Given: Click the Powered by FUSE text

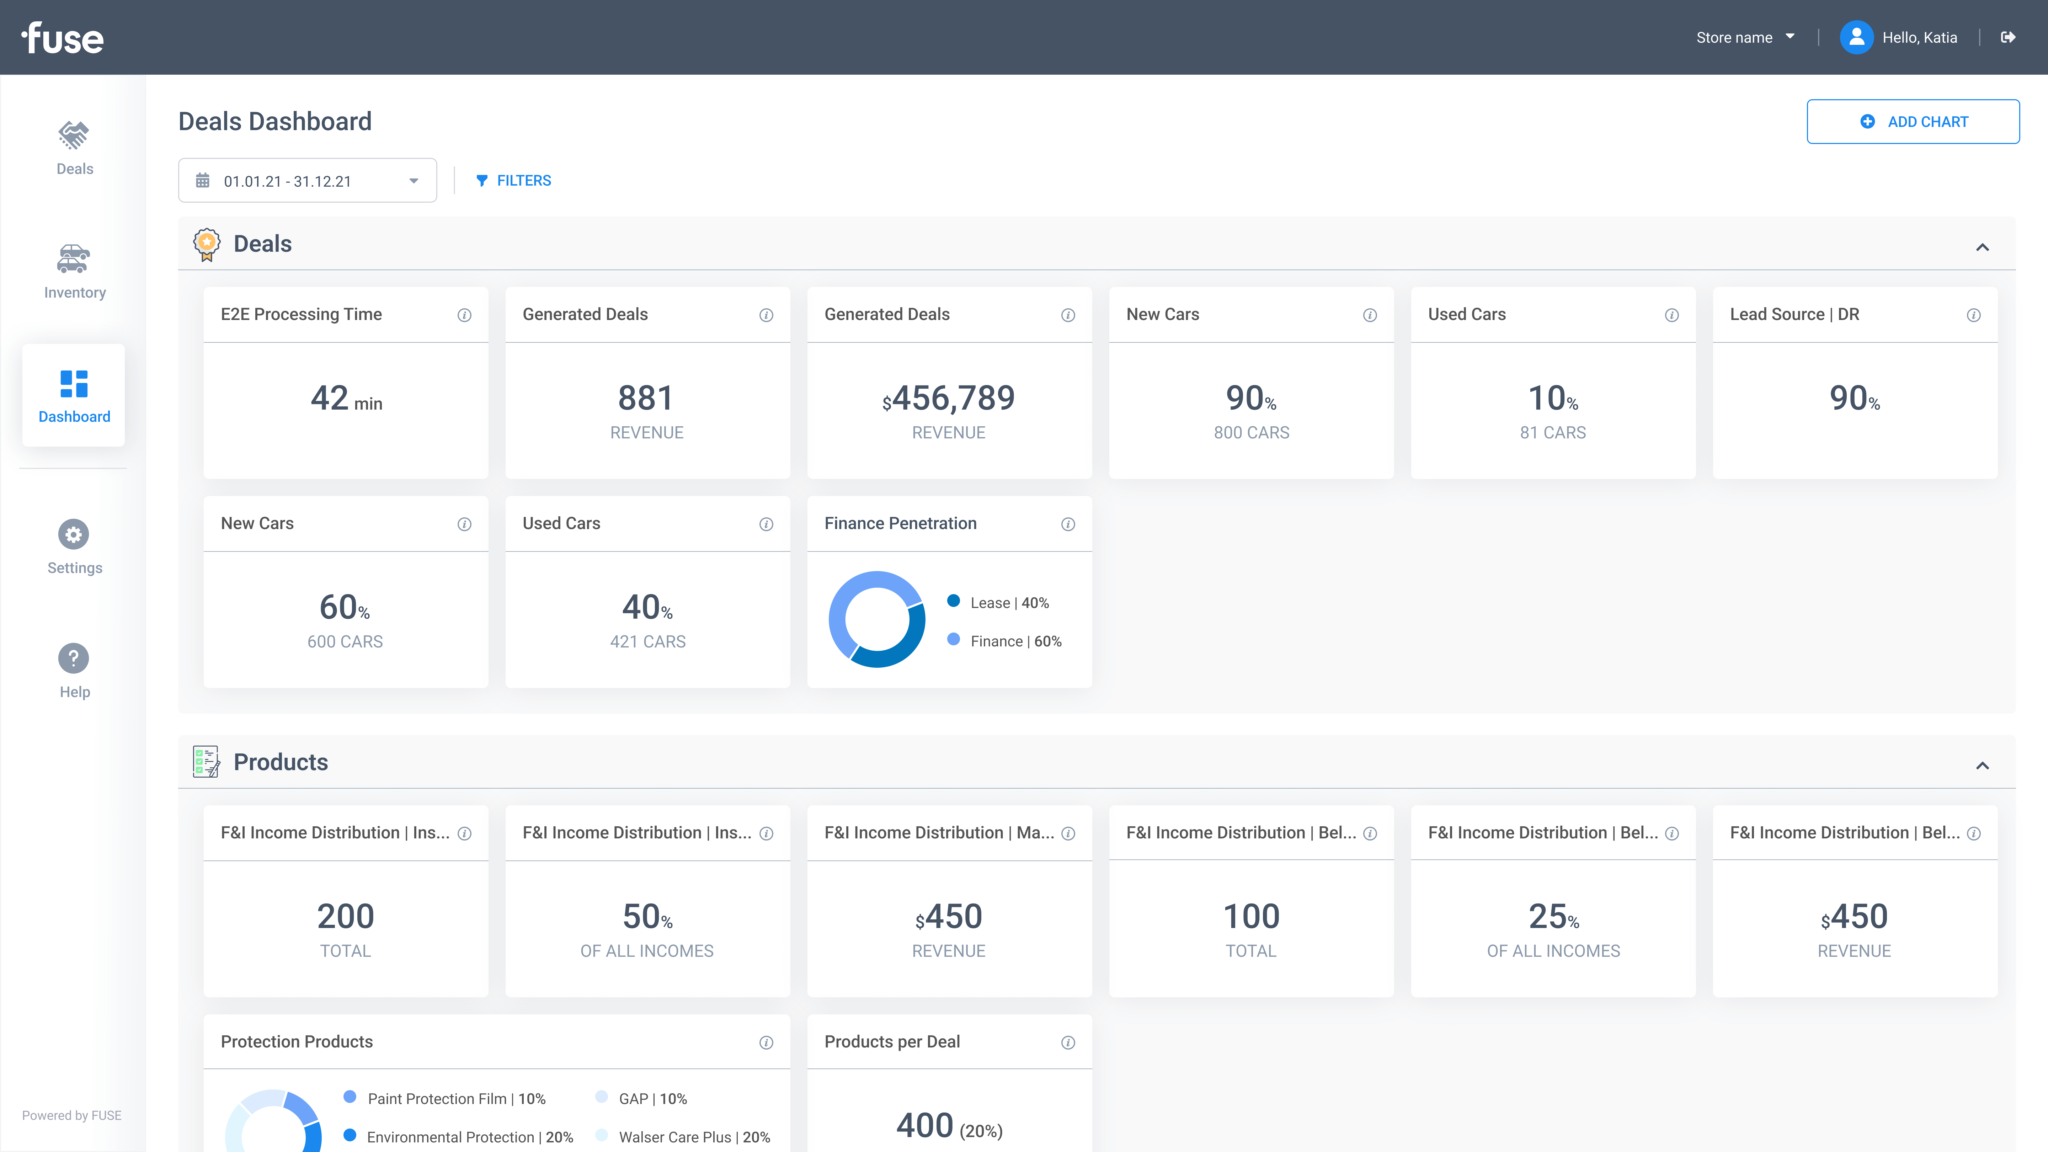Looking at the screenshot, I should (x=72, y=1116).
